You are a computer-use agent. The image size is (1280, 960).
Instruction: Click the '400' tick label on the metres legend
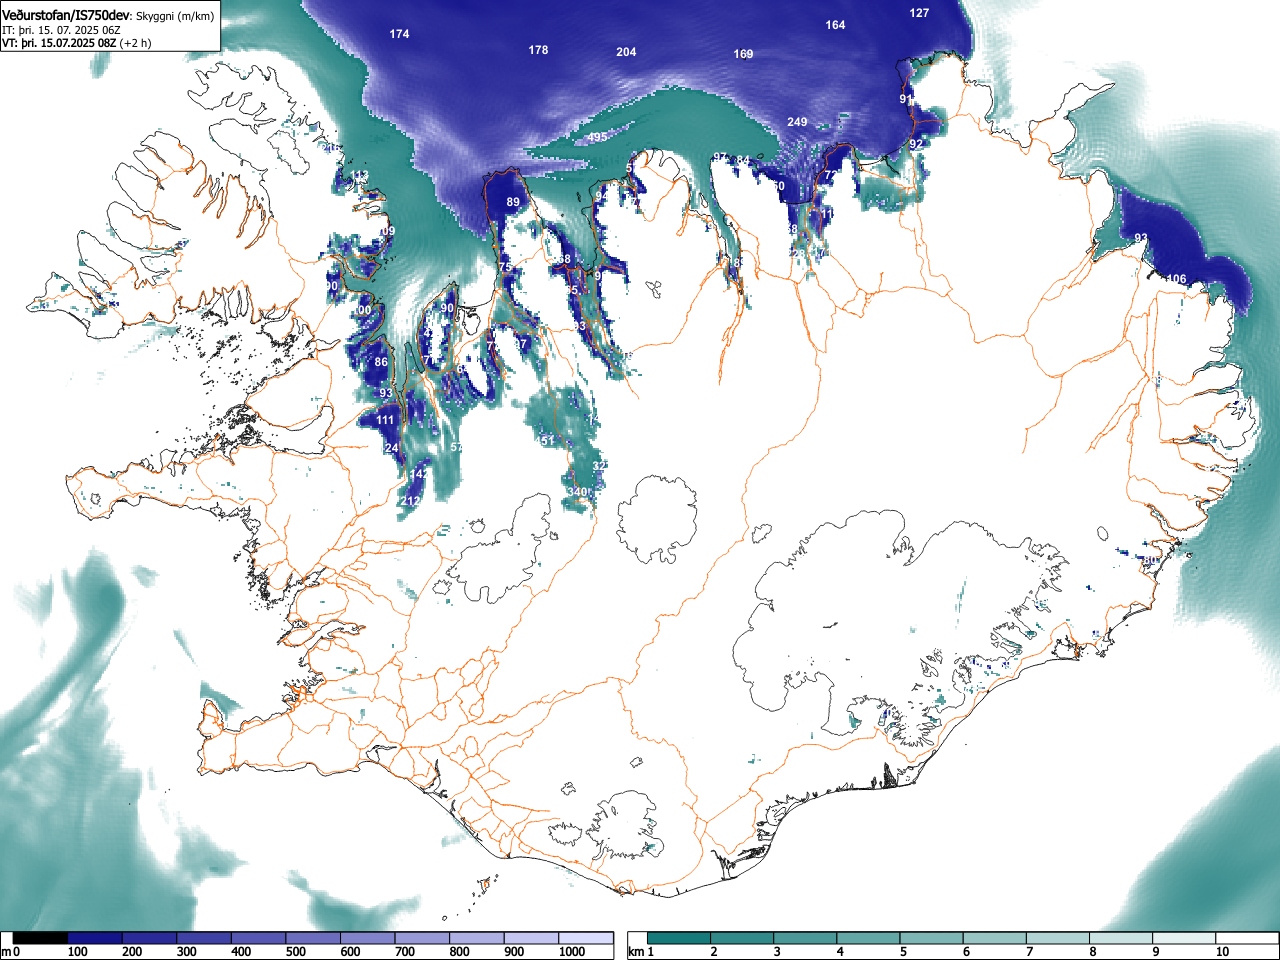241,952
